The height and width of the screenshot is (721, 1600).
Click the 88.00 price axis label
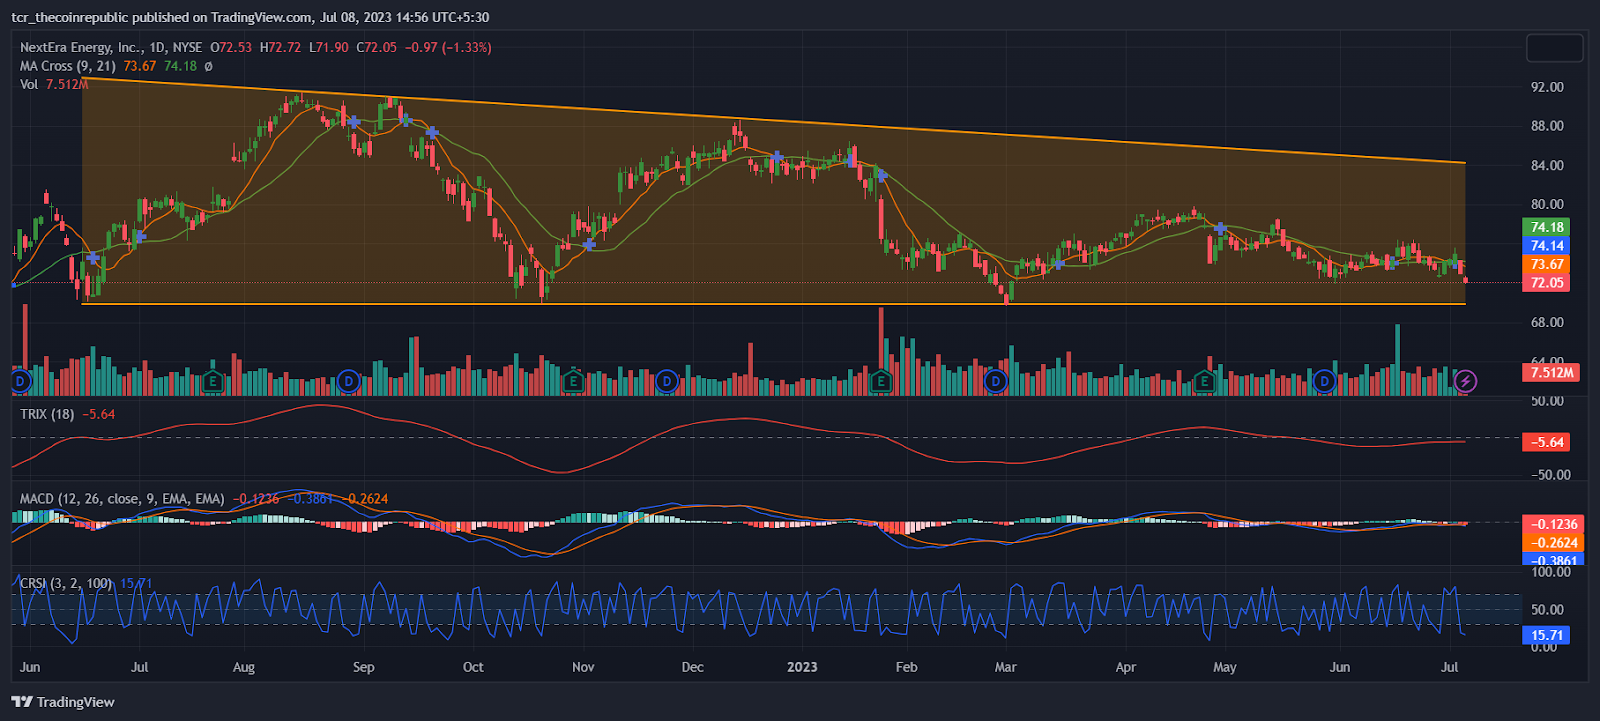(1547, 126)
